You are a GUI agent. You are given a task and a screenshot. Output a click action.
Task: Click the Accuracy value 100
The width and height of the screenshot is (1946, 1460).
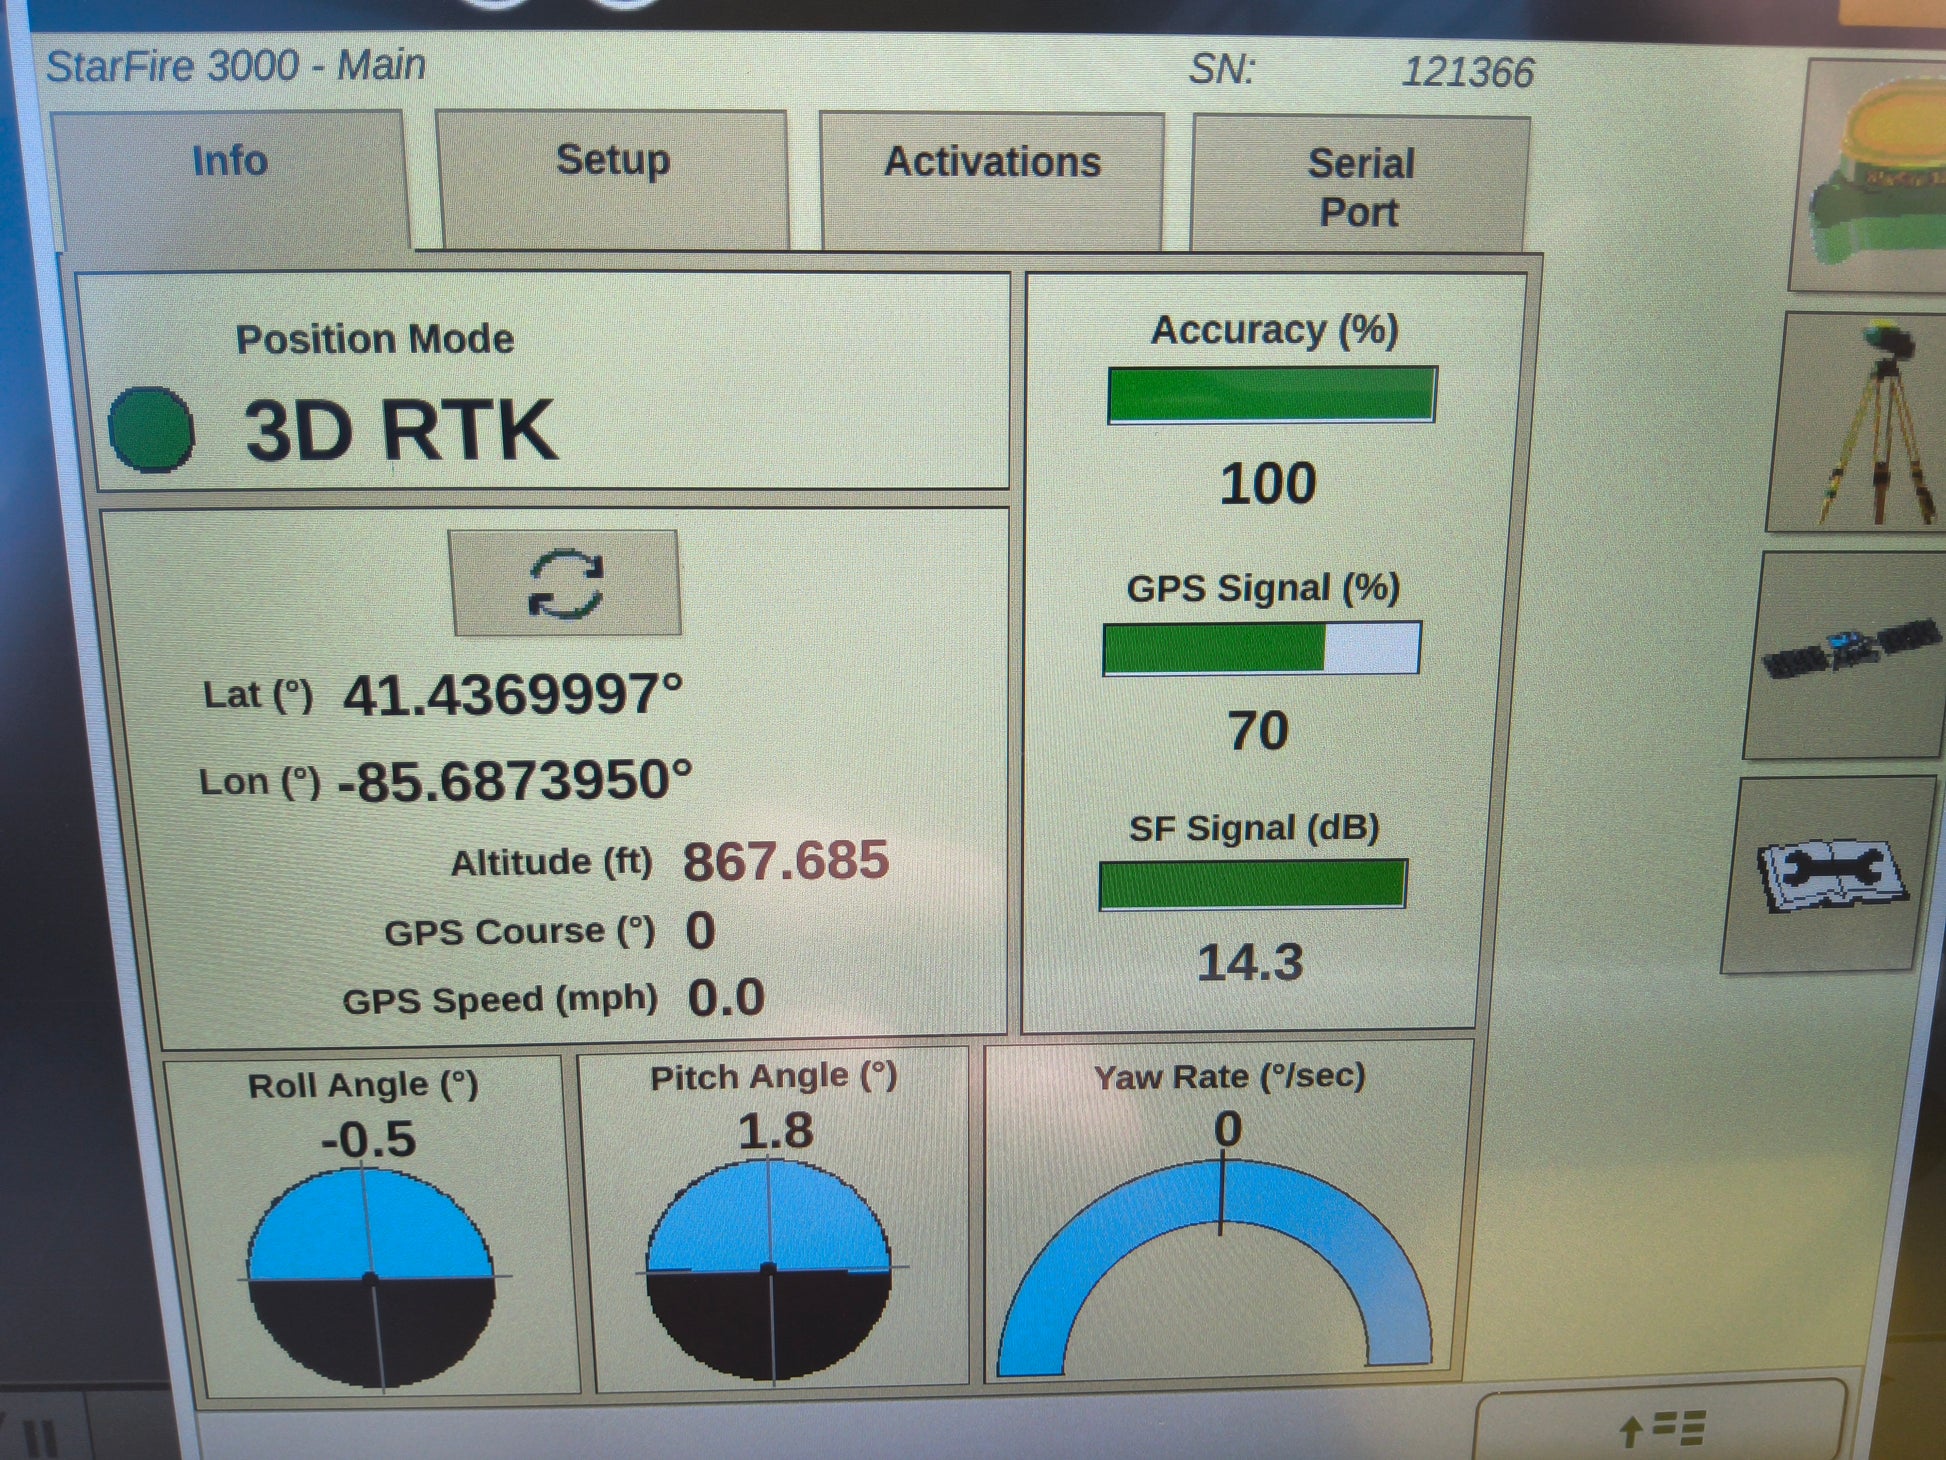1268,484
